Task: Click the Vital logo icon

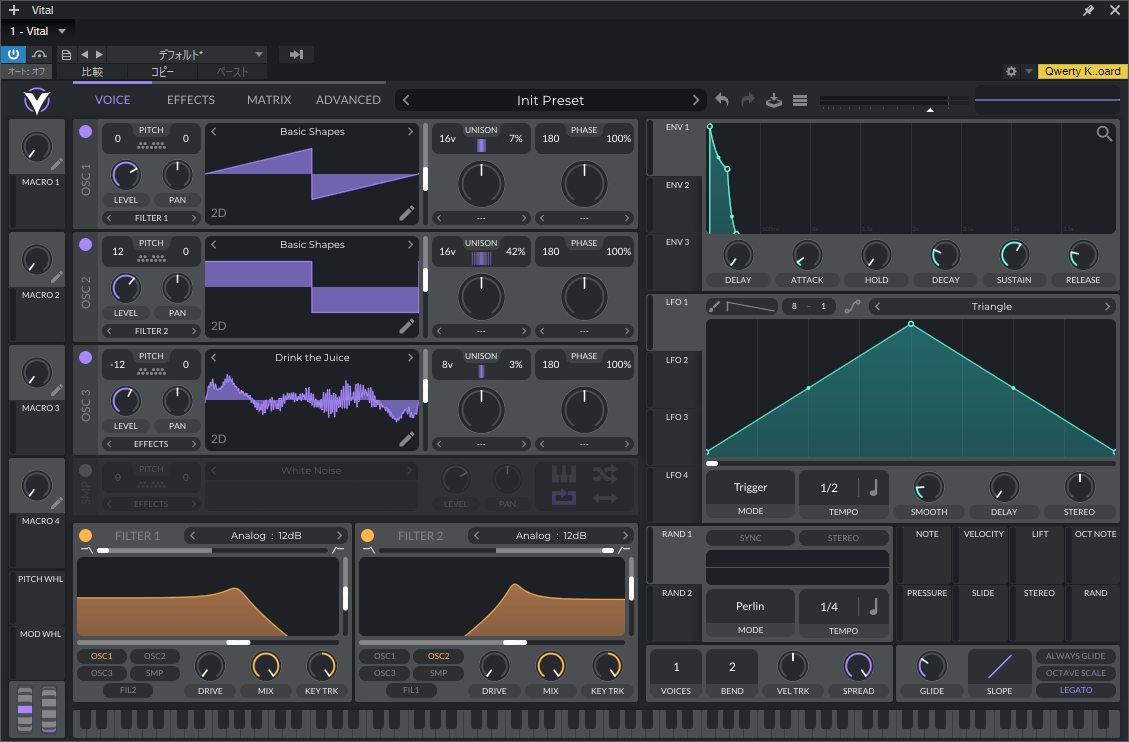Action: 36,101
